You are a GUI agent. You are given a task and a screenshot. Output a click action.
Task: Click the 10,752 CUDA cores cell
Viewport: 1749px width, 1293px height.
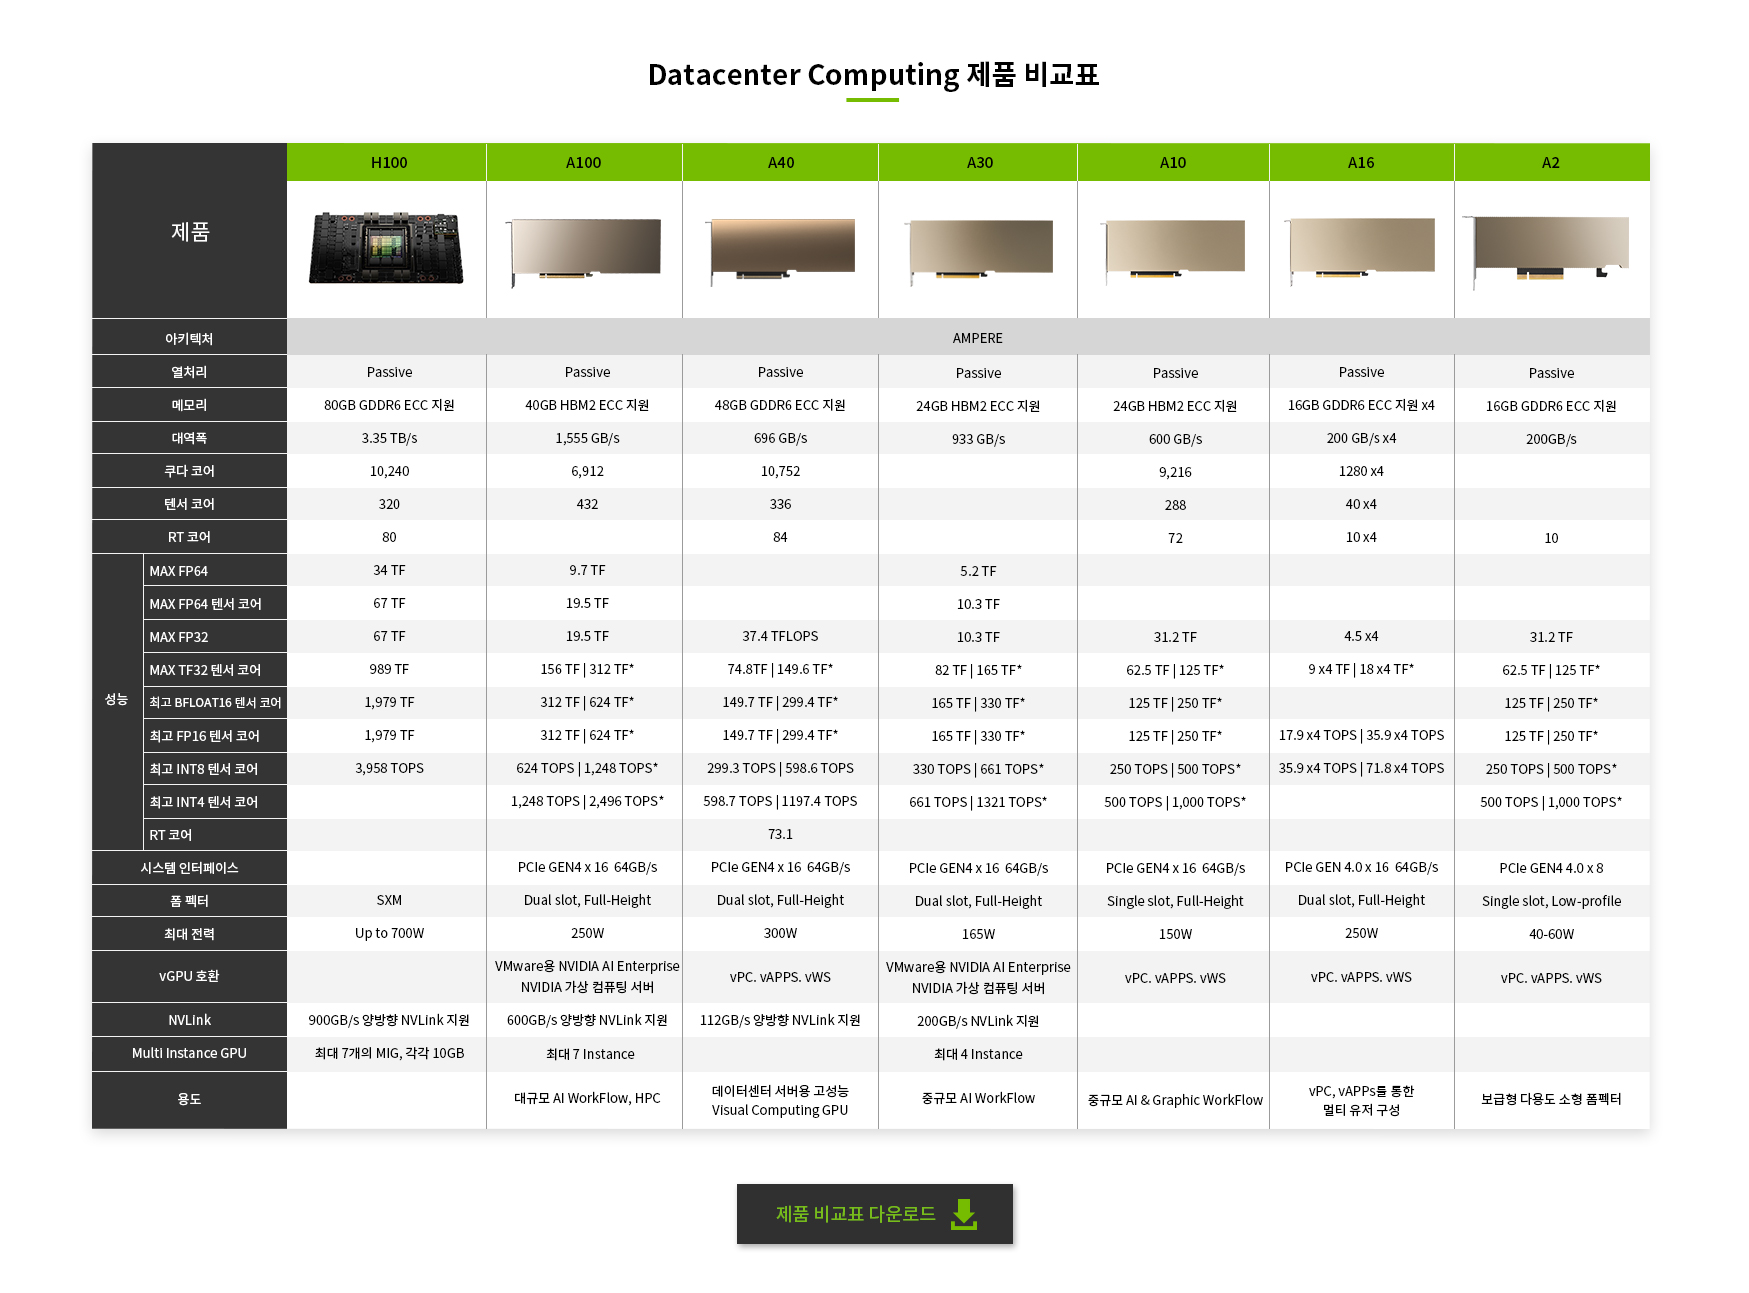tap(780, 471)
